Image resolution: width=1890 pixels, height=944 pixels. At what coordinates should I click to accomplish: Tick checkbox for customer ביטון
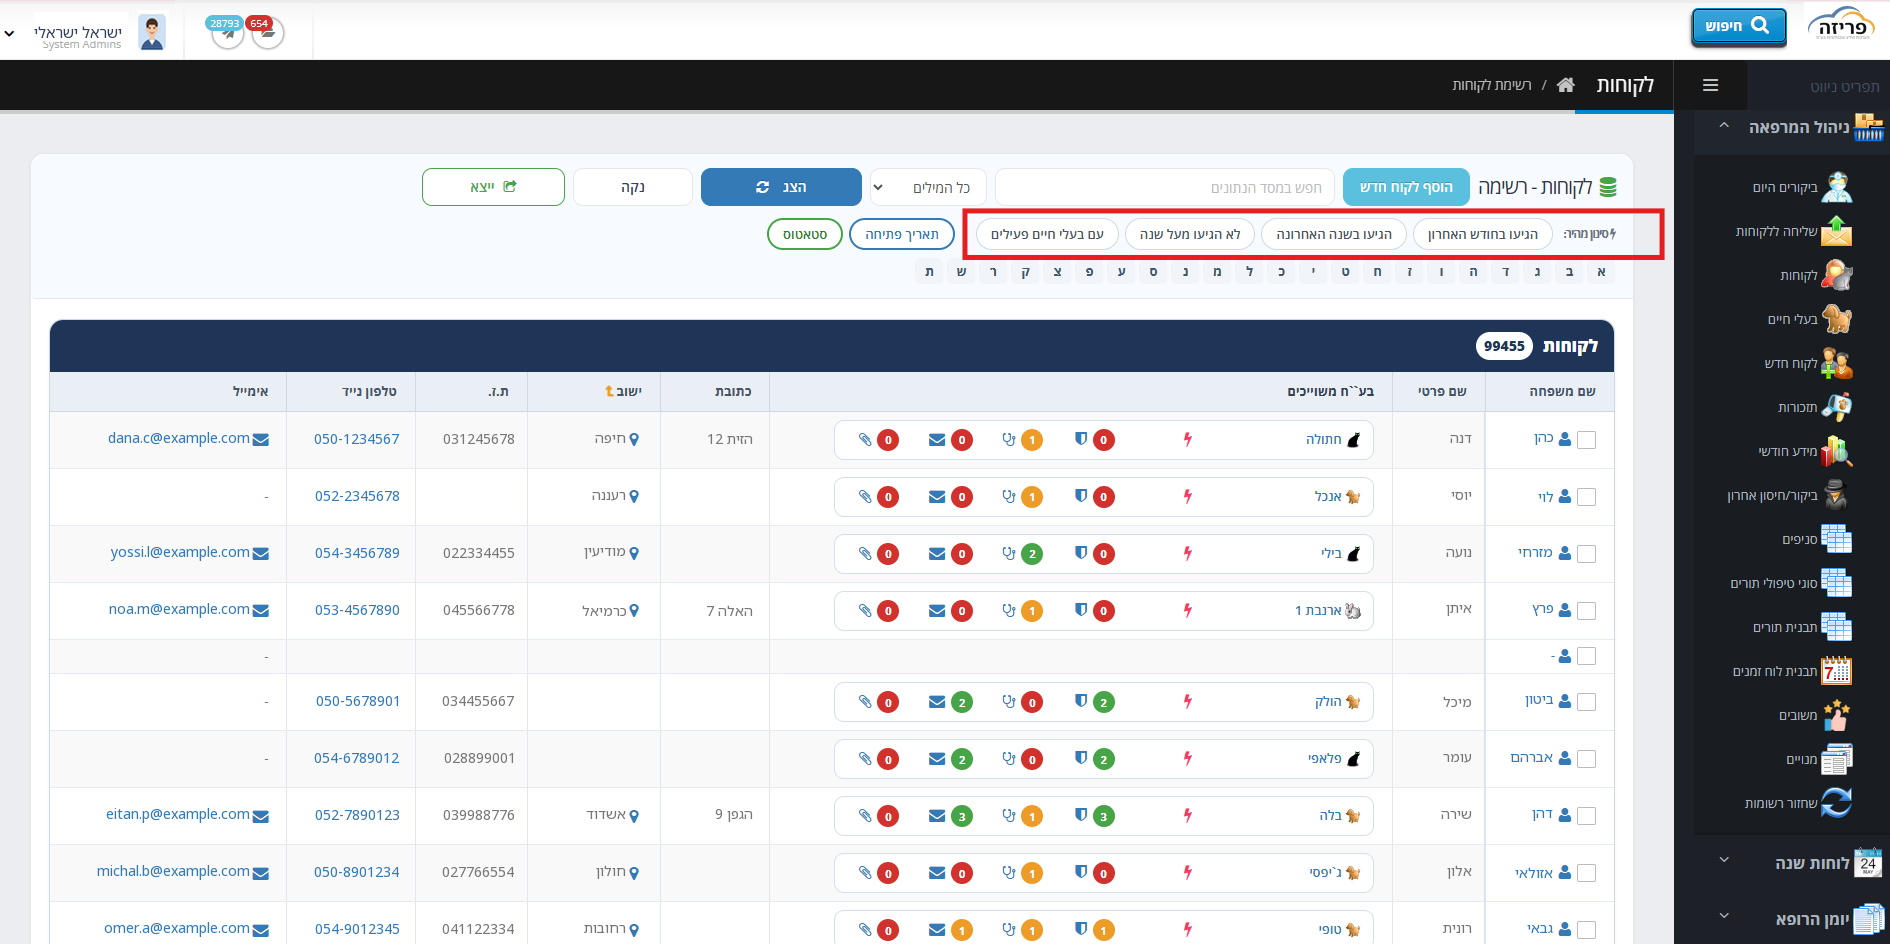click(1586, 701)
